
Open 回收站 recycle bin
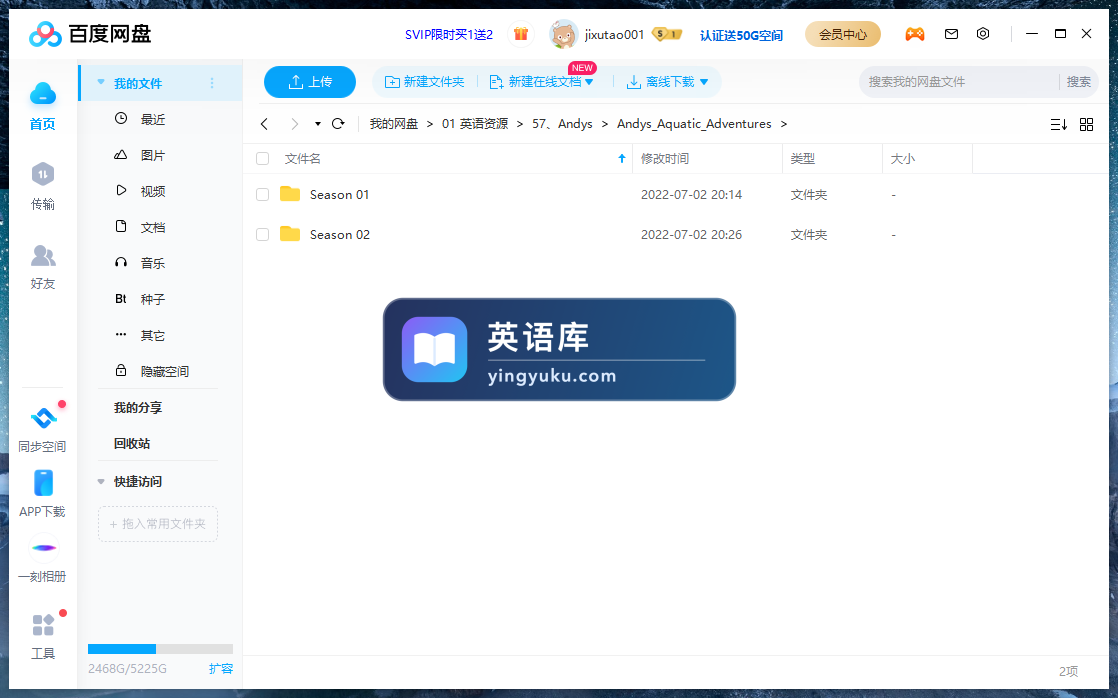(x=132, y=443)
